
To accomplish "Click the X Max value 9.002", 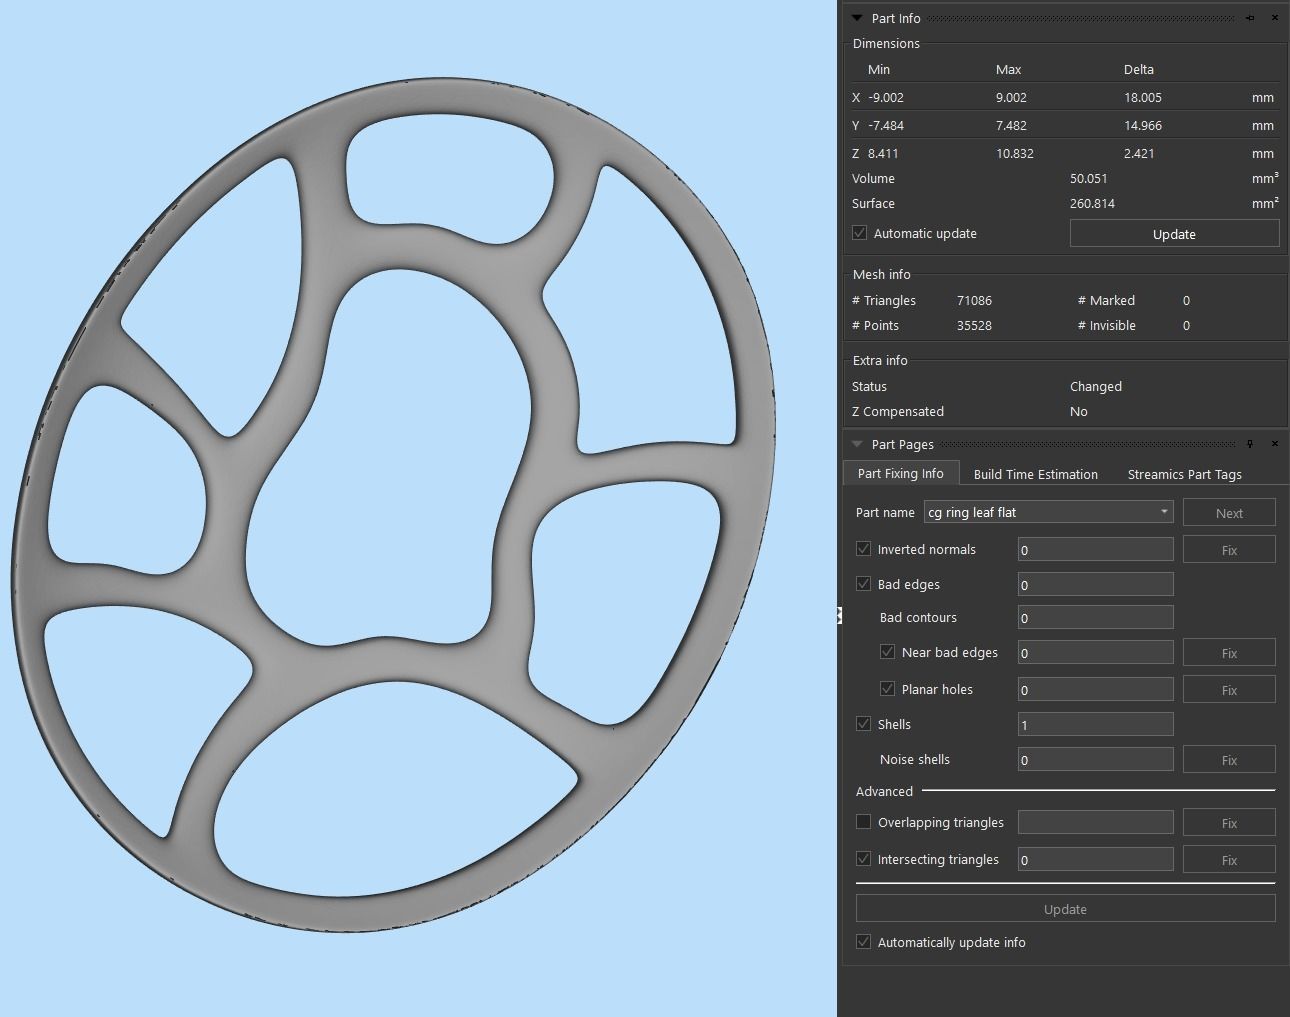I will tap(1011, 97).
